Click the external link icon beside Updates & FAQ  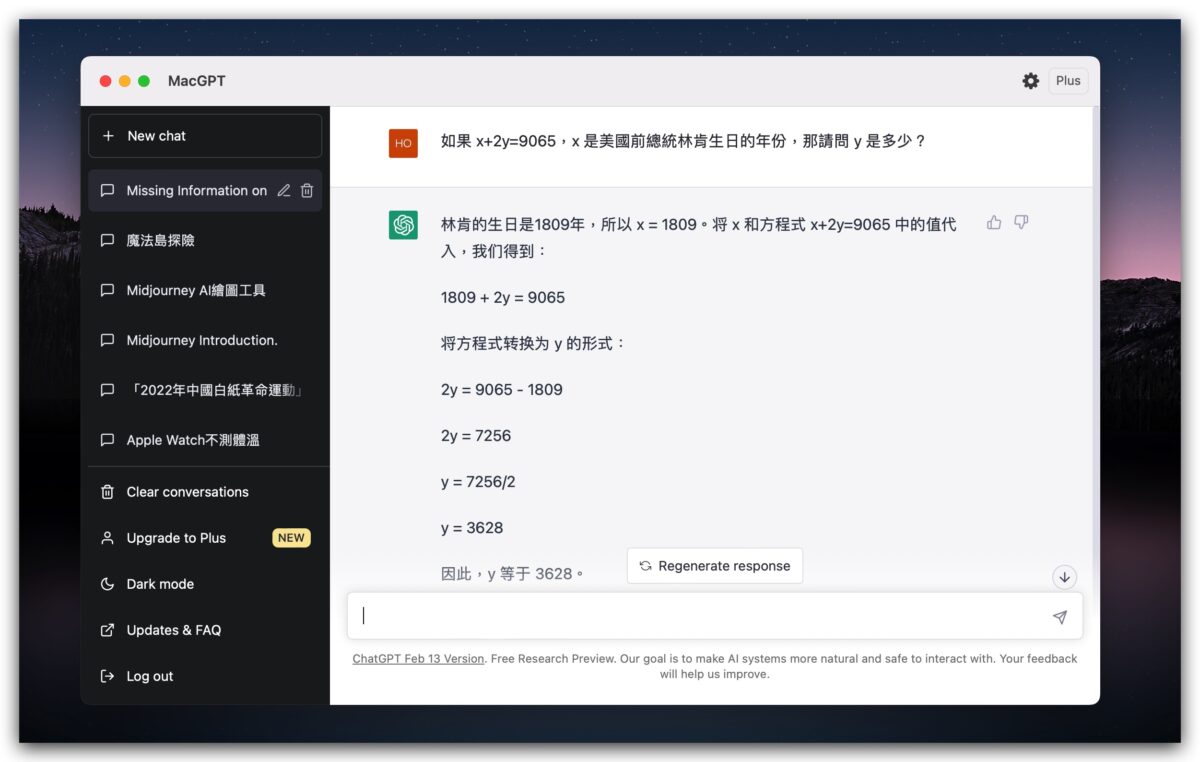(107, 630)
